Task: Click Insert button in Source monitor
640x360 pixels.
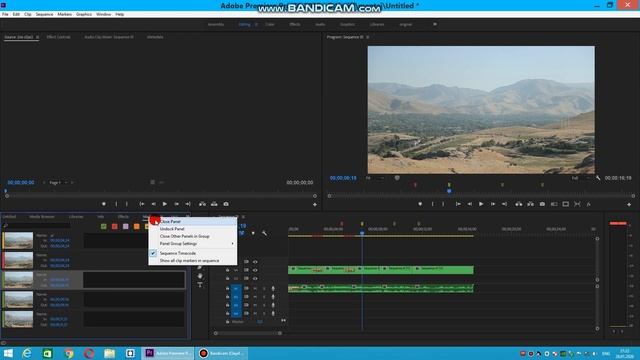Action: point(202,204)
